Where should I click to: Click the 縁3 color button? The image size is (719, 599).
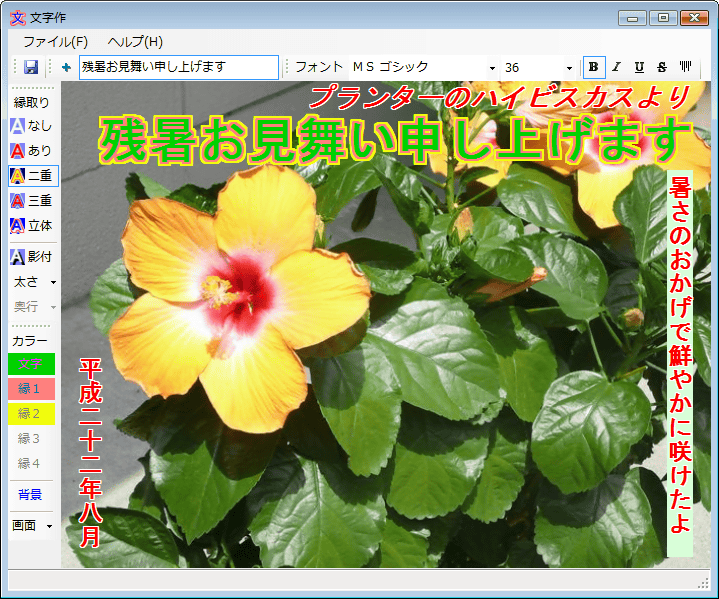(29, 439)
